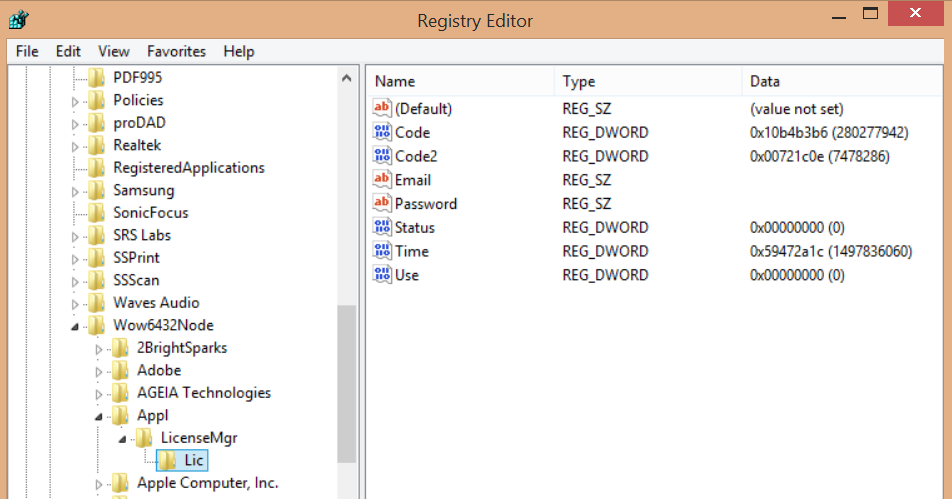Click the SSScan folder icon

coord(97,280)
